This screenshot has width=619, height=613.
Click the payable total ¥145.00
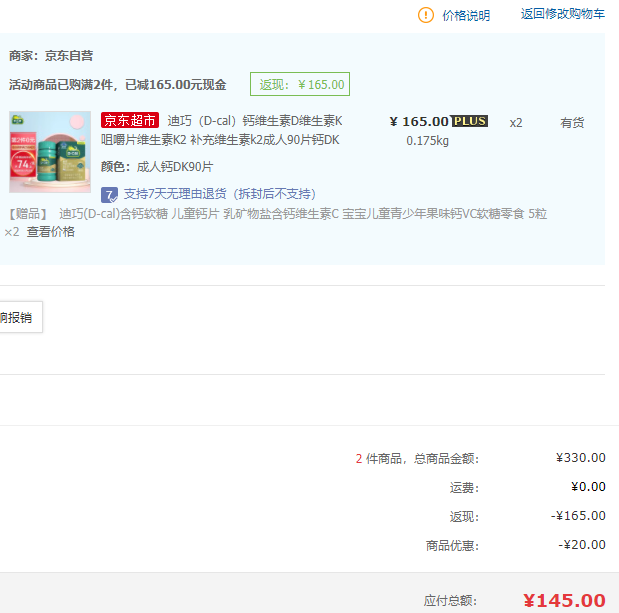click(565, 601)
